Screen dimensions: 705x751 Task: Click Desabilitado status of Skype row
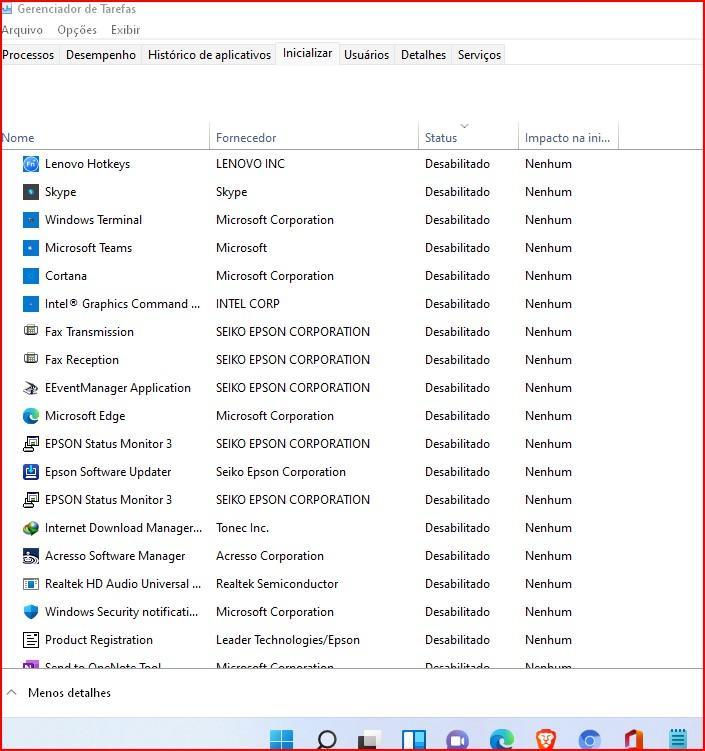457,192
